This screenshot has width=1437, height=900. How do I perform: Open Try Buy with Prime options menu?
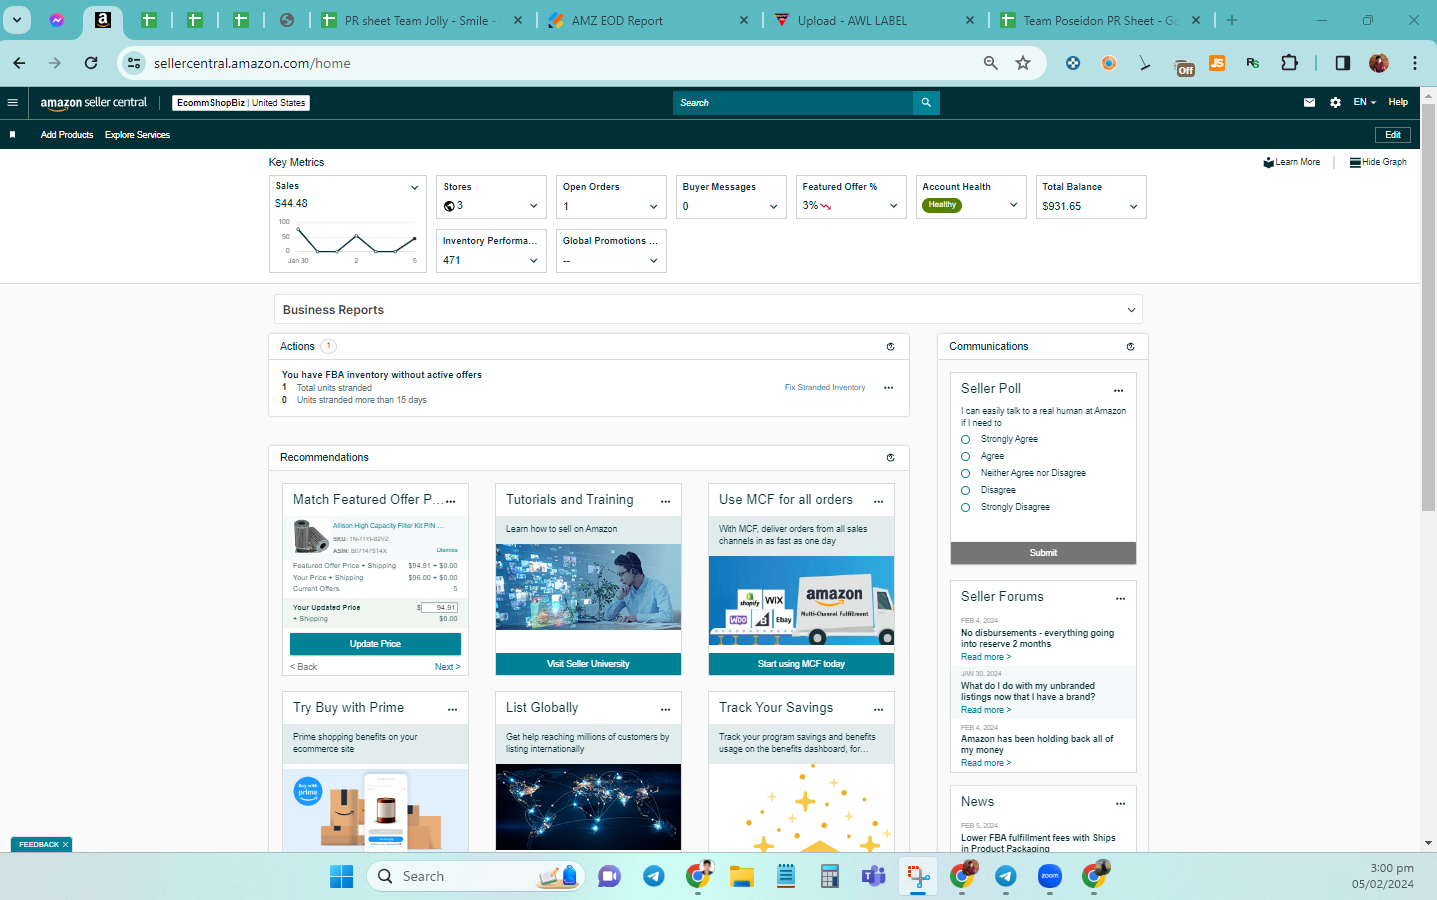coord(452,709)
